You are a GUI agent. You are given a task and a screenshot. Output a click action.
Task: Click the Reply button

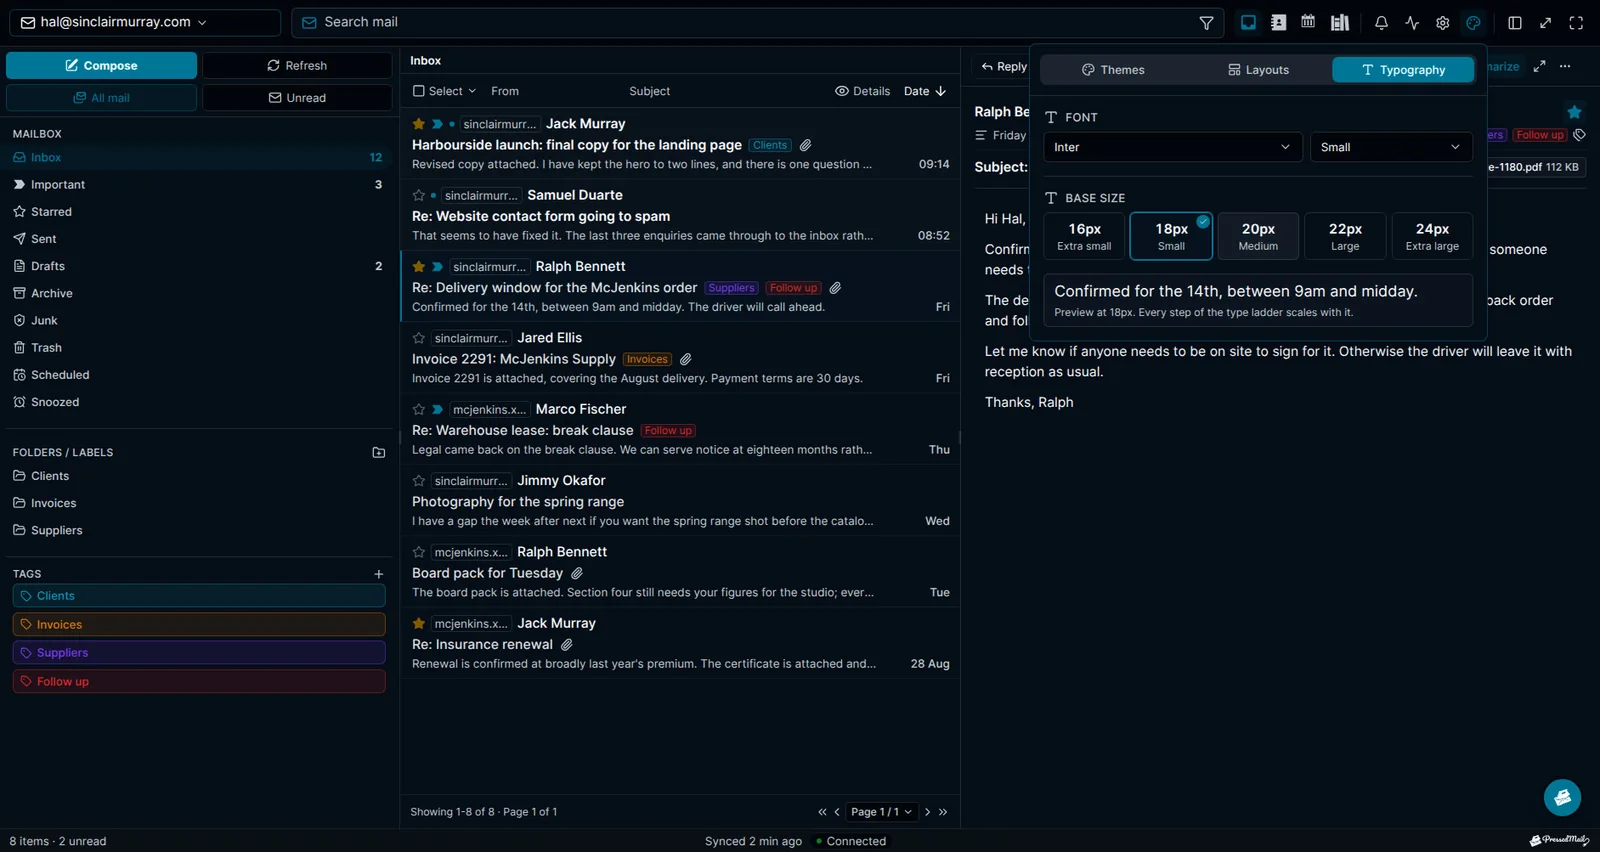(1003, 67)
